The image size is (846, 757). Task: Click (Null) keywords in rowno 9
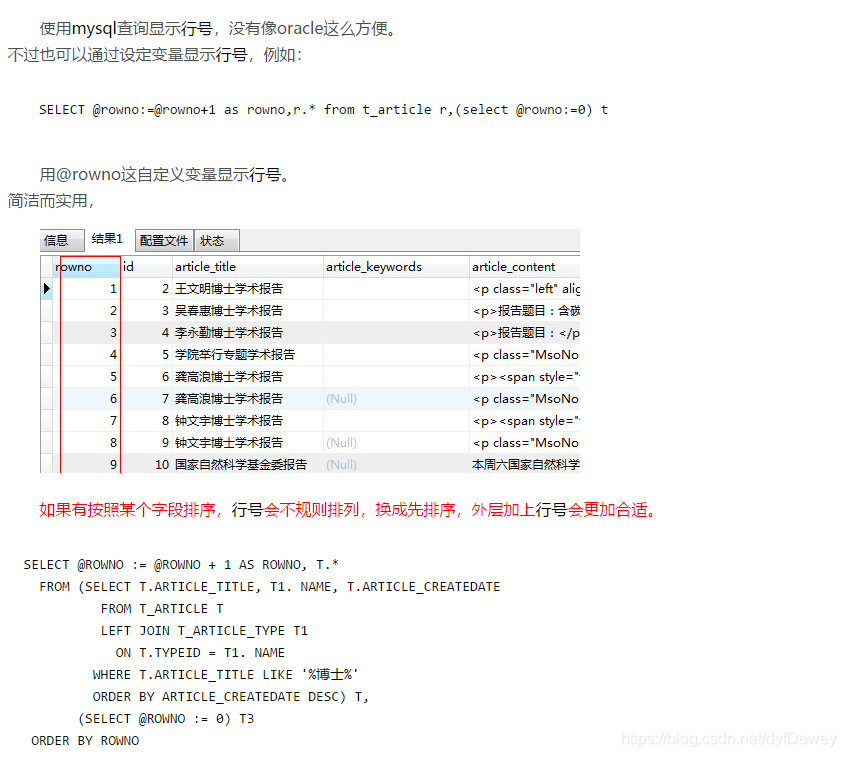396,465
